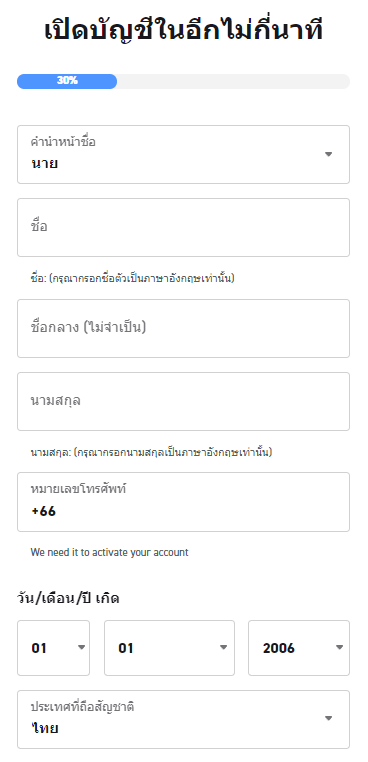368x762 pixels.
Task: Open the birth month dropdown
Action: 169,648
